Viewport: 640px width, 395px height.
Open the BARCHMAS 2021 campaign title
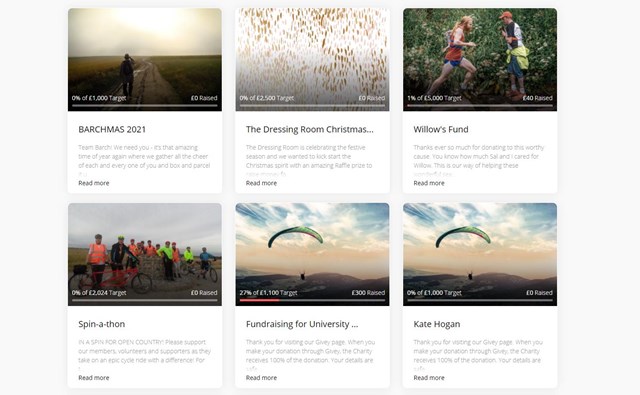tap(112, 129)
